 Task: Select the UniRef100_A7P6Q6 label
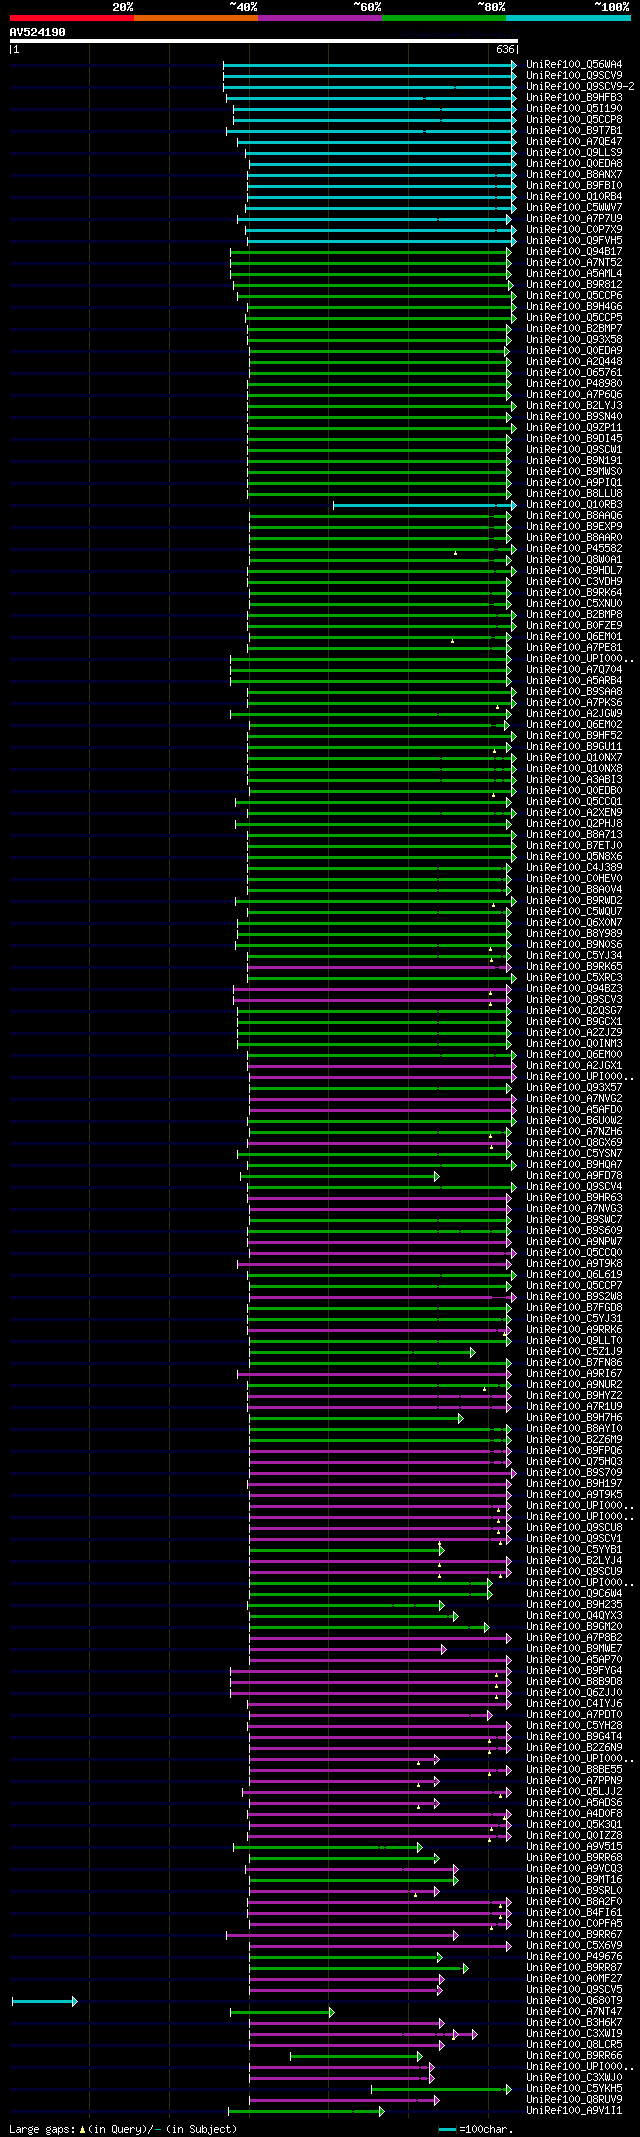coord(574,394)
